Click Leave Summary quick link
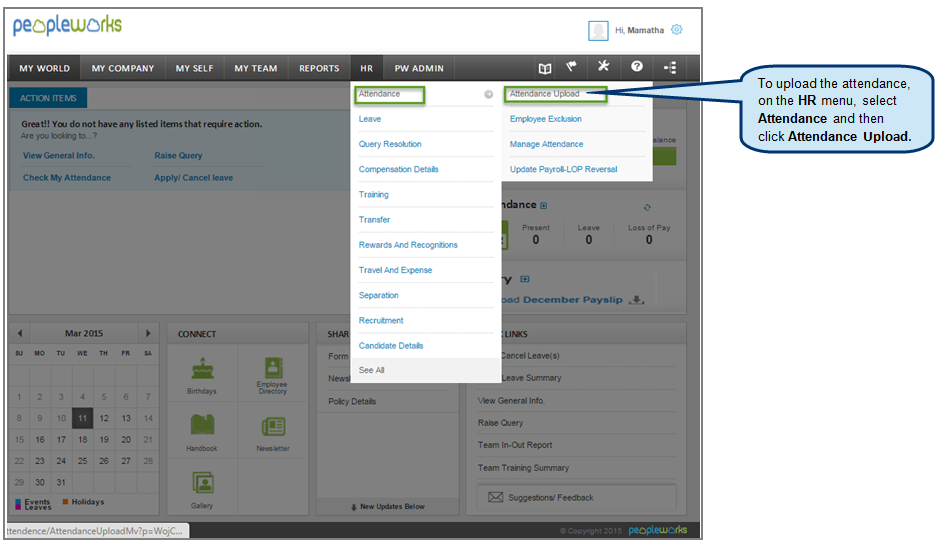Viewport: 943px width, 543px height. [x=532, y=378]
